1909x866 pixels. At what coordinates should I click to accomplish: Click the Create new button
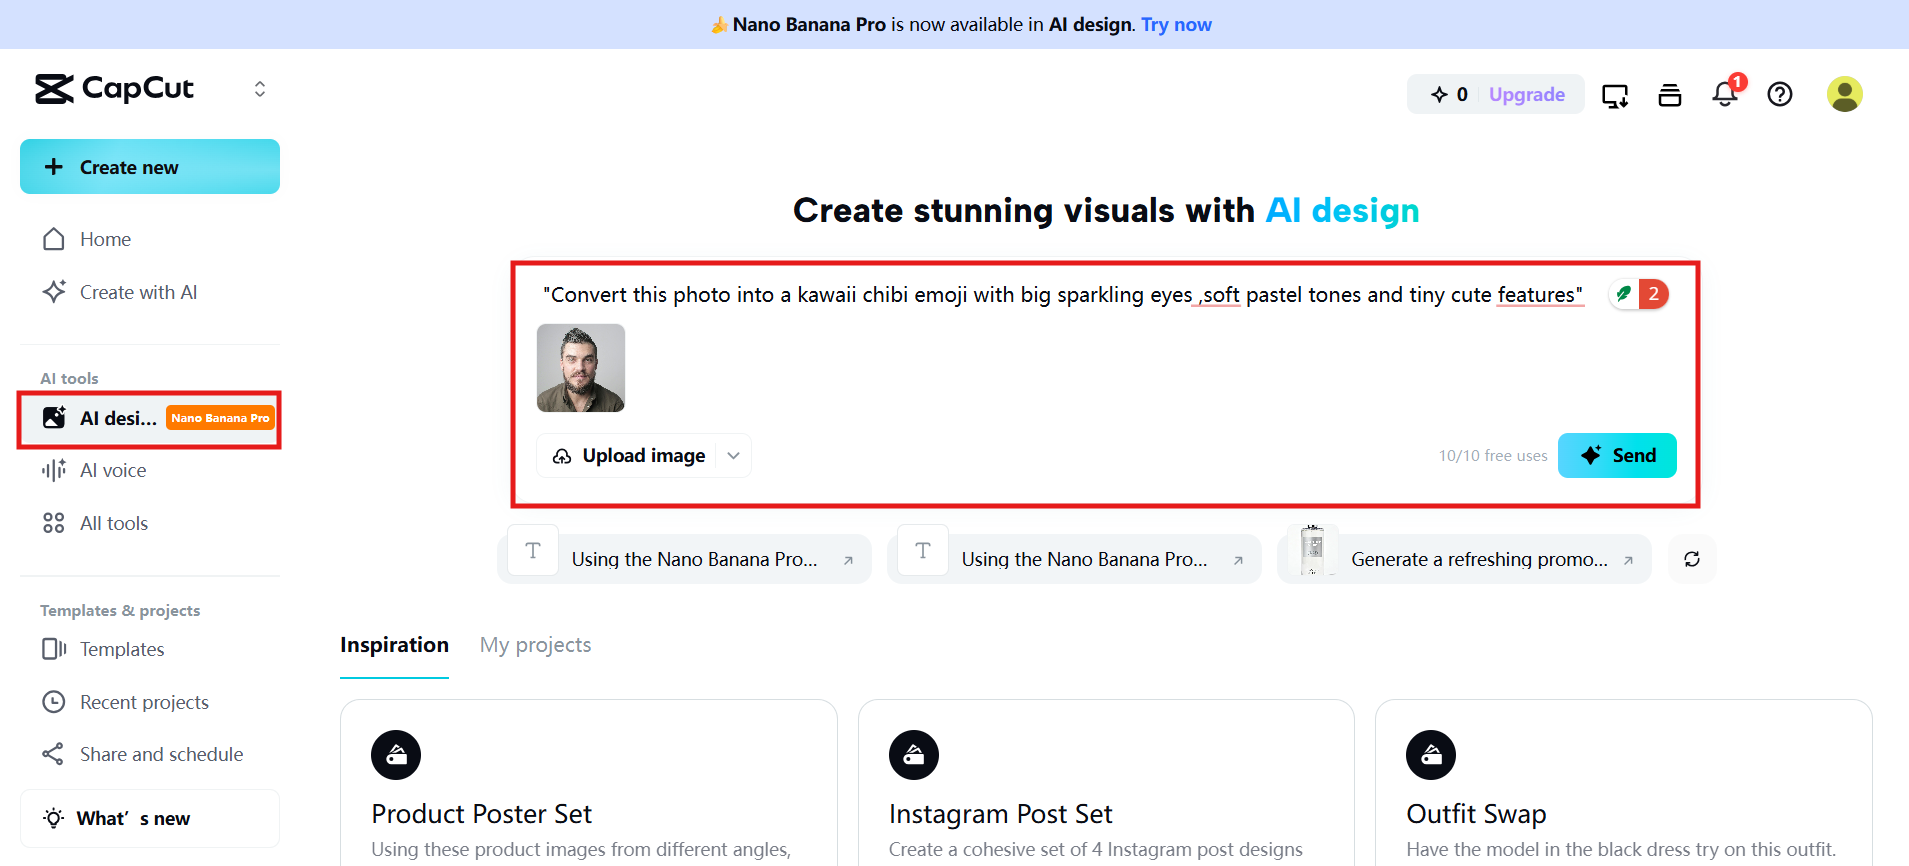point(150,167)
